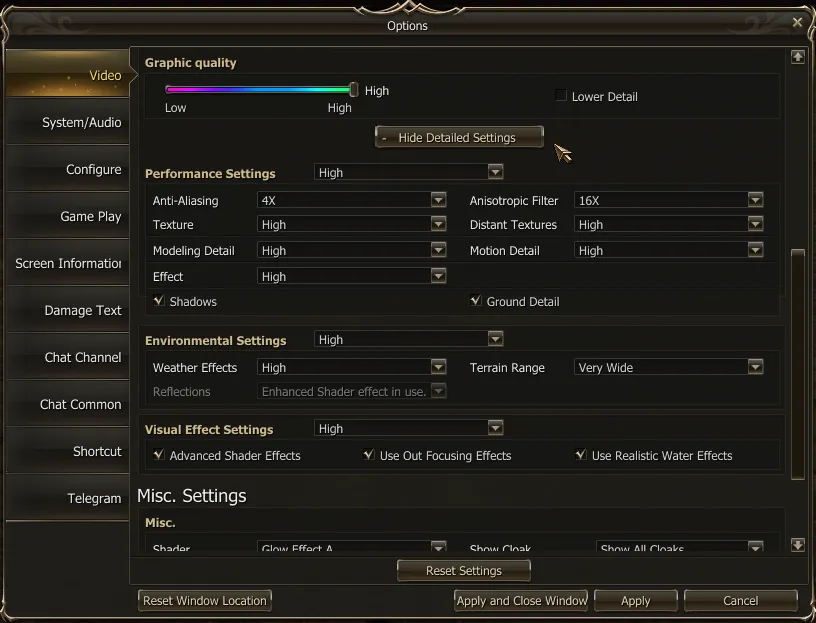Click the Cancel button
Image resolution: width=816 pixels, height=623 pixels.
(x=741, y=601)
